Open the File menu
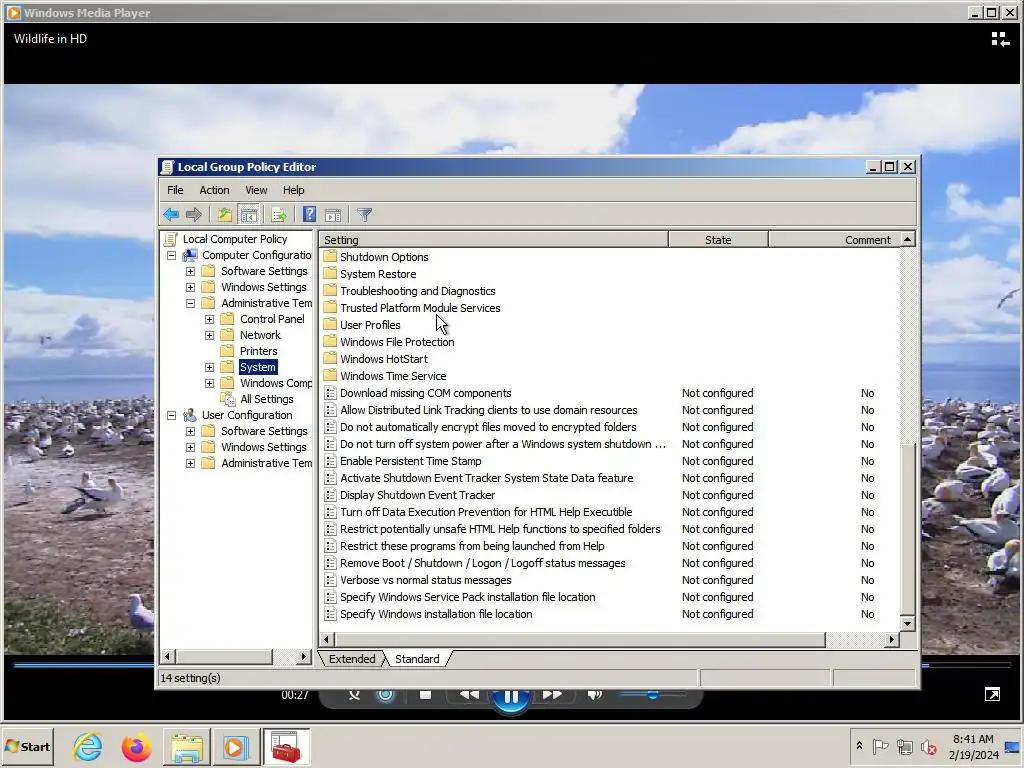The width and height of the screenshot is (1024, 768). click(x=175, y=190)
